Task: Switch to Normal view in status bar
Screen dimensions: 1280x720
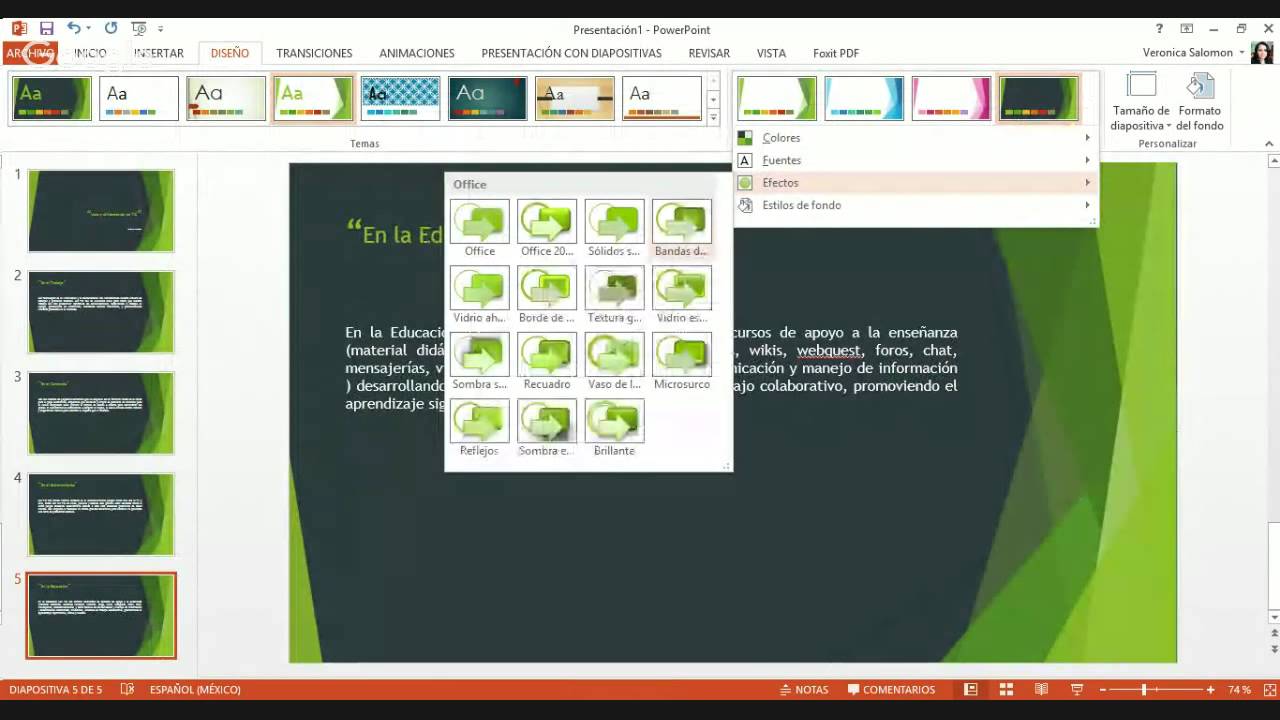Action: (x=970, y=689)
